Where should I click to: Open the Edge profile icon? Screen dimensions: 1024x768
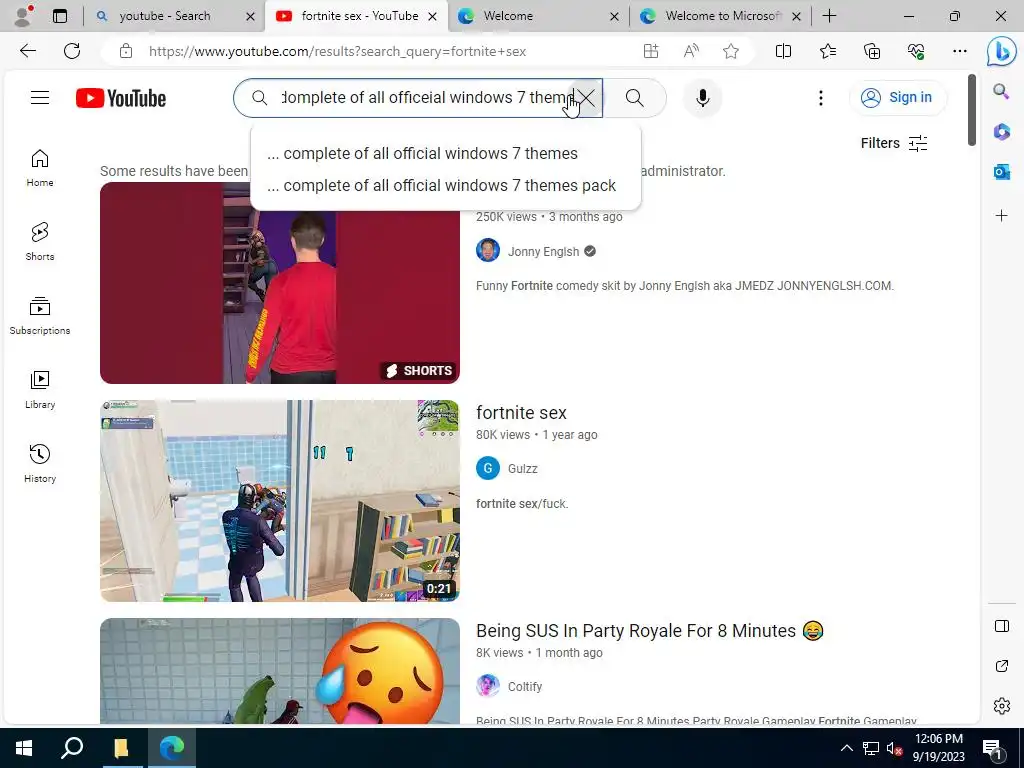point(24,16)
